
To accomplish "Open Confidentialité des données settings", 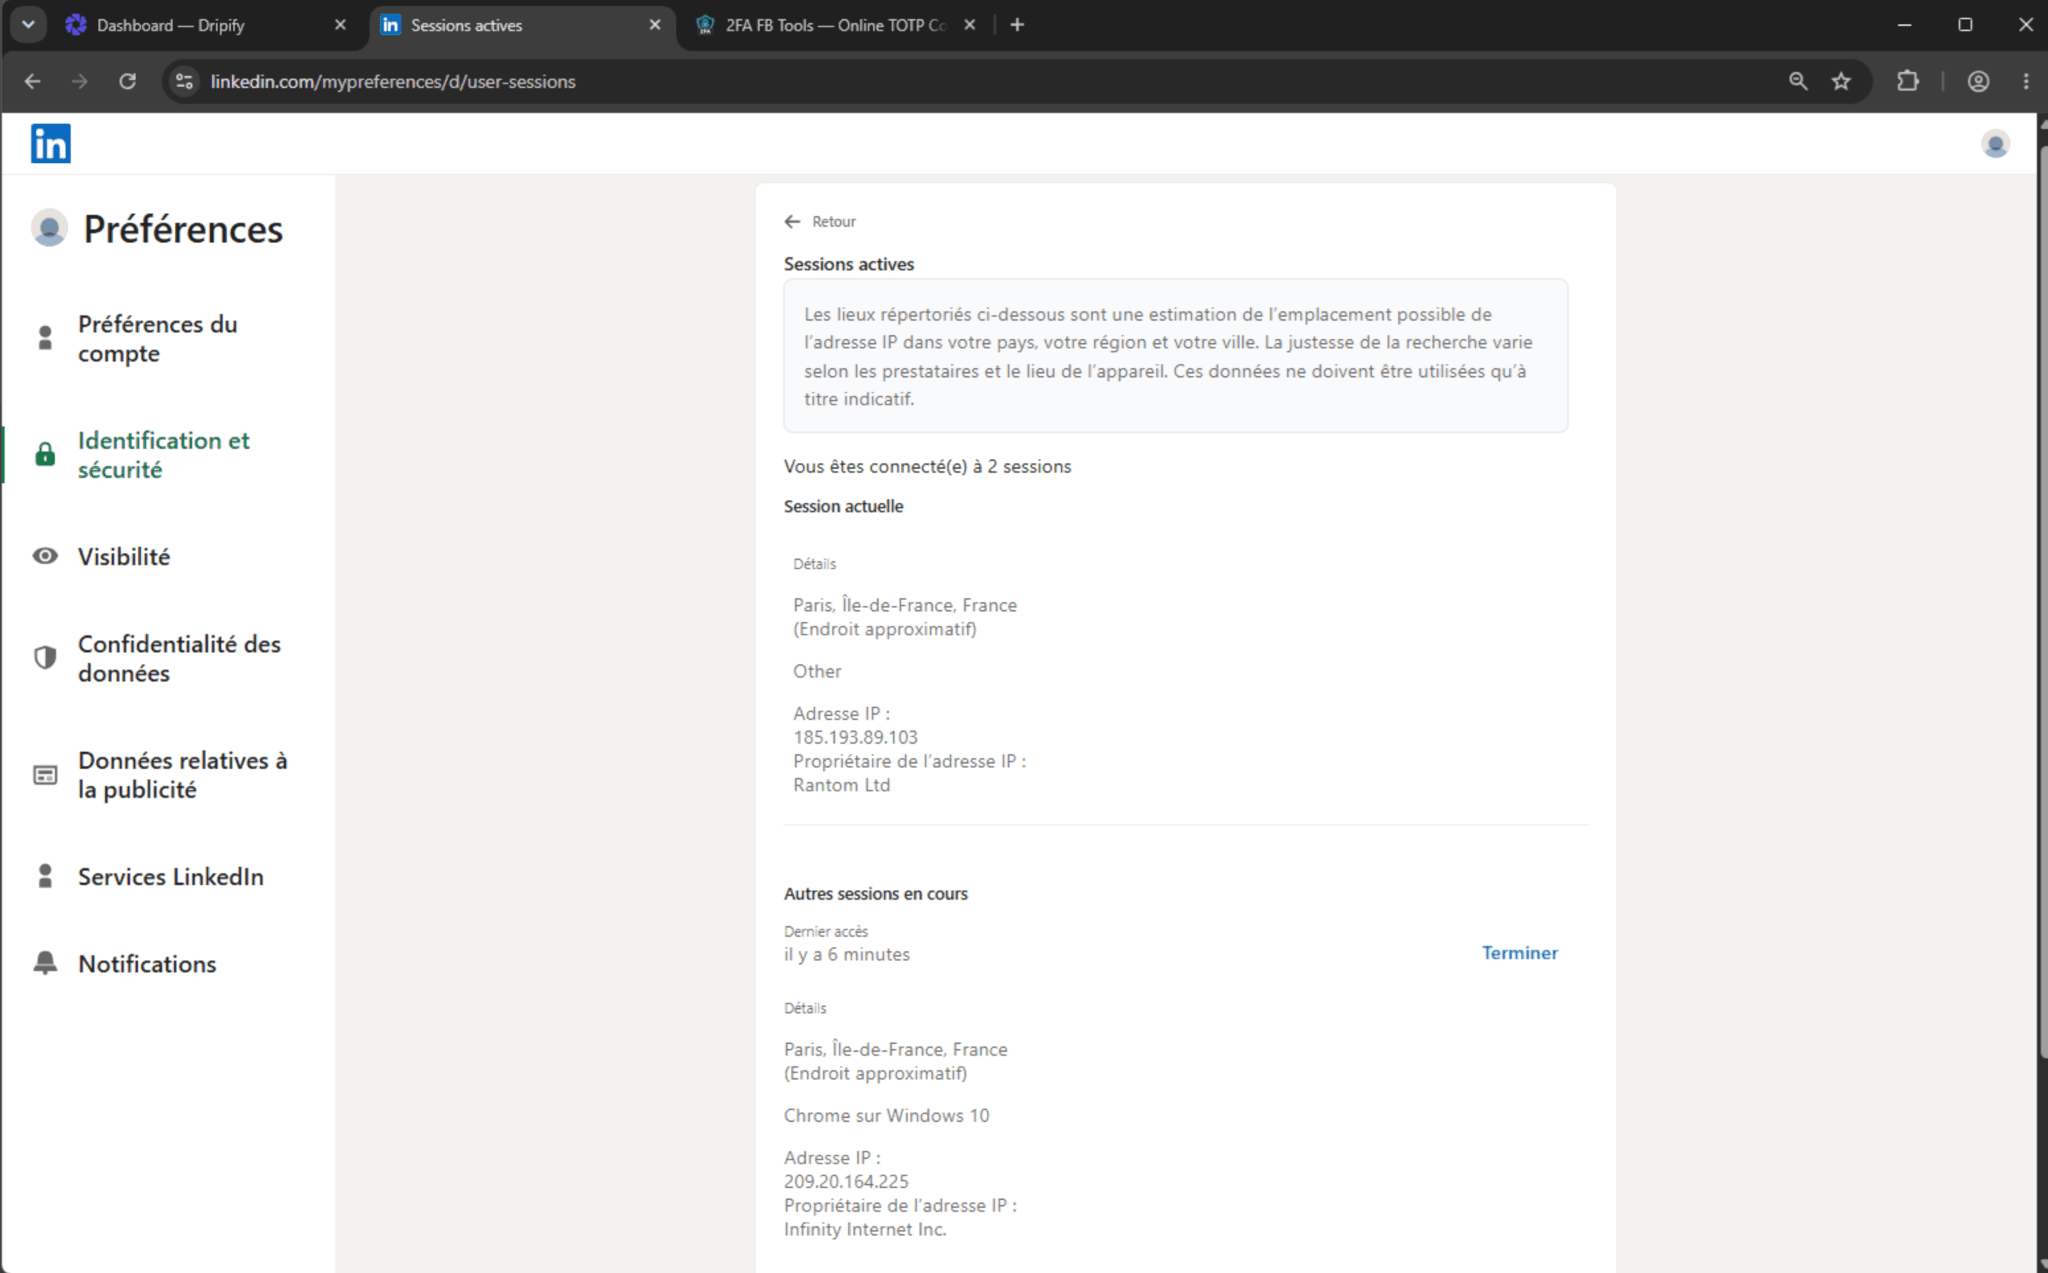I will click(x=180, y=659).
